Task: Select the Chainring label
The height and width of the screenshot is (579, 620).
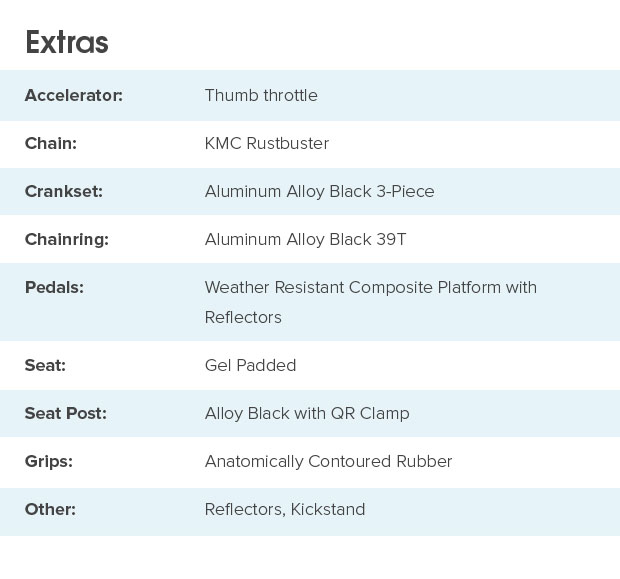Action: pyautogui.click(x=66, y=239)
